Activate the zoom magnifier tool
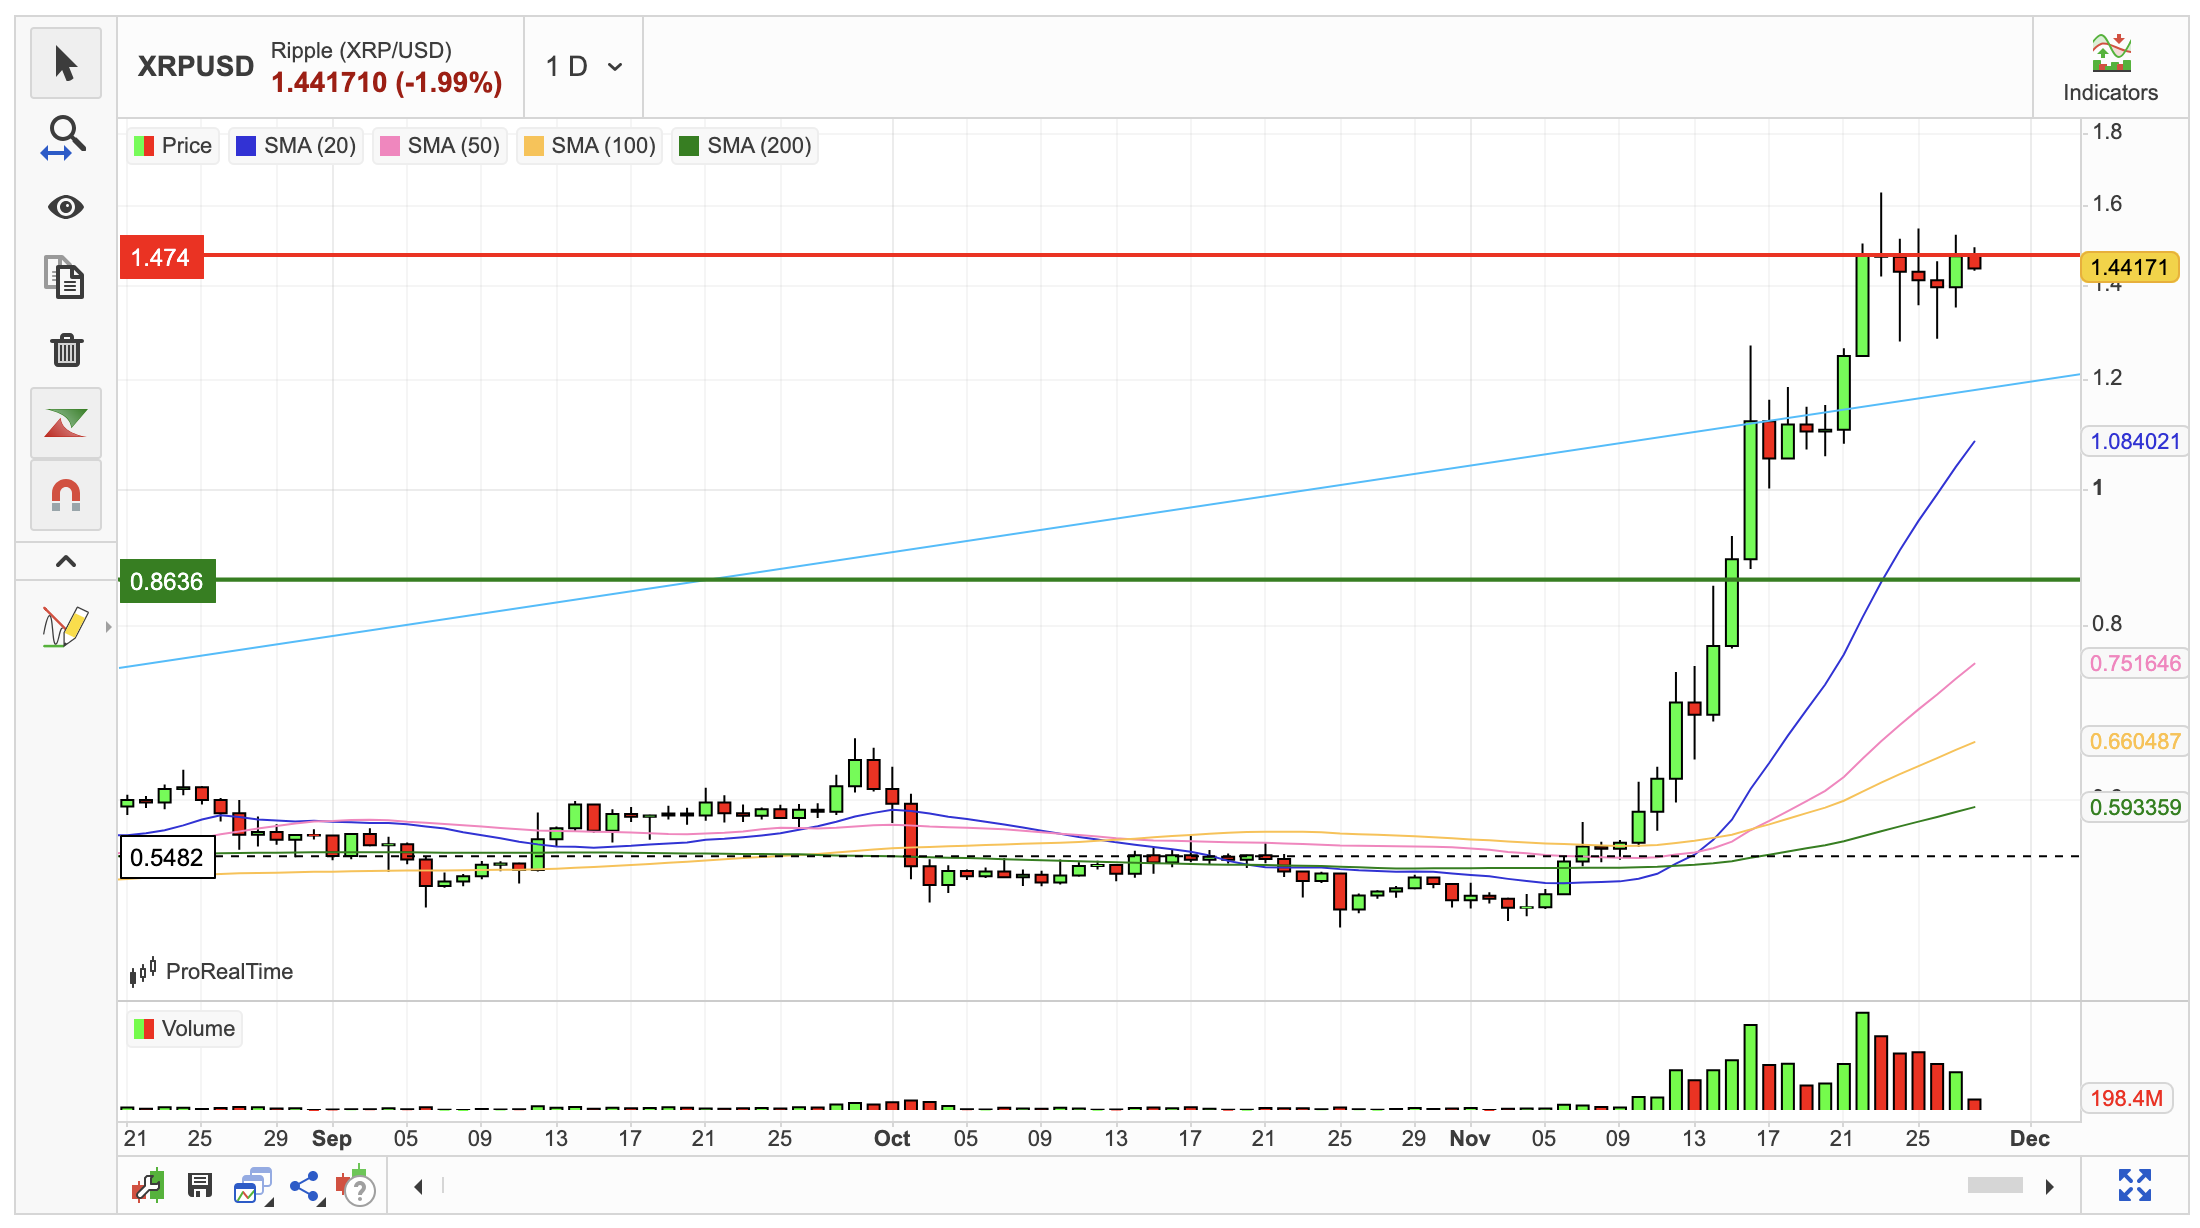Viewport: 2200px width, 1228px height. point(66,137)
